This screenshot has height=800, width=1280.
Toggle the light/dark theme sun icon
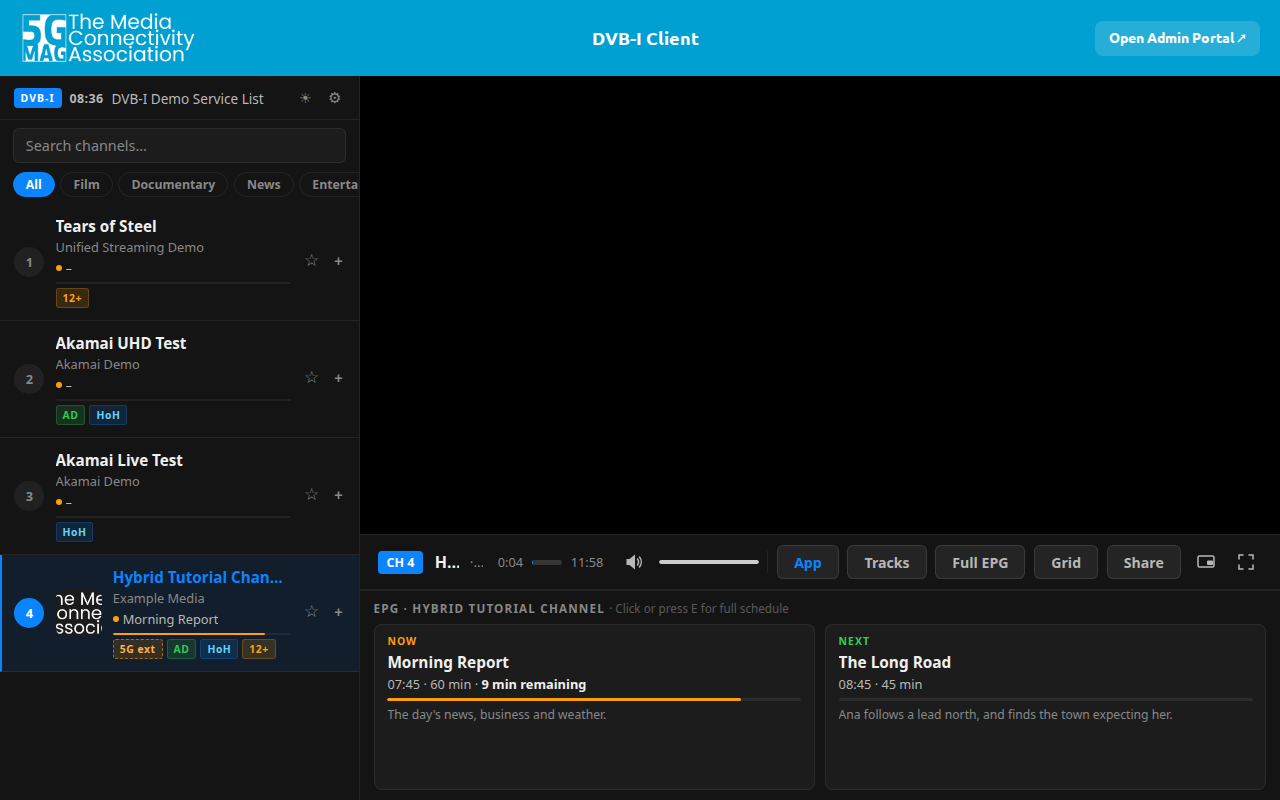click(x=305, y=98)
